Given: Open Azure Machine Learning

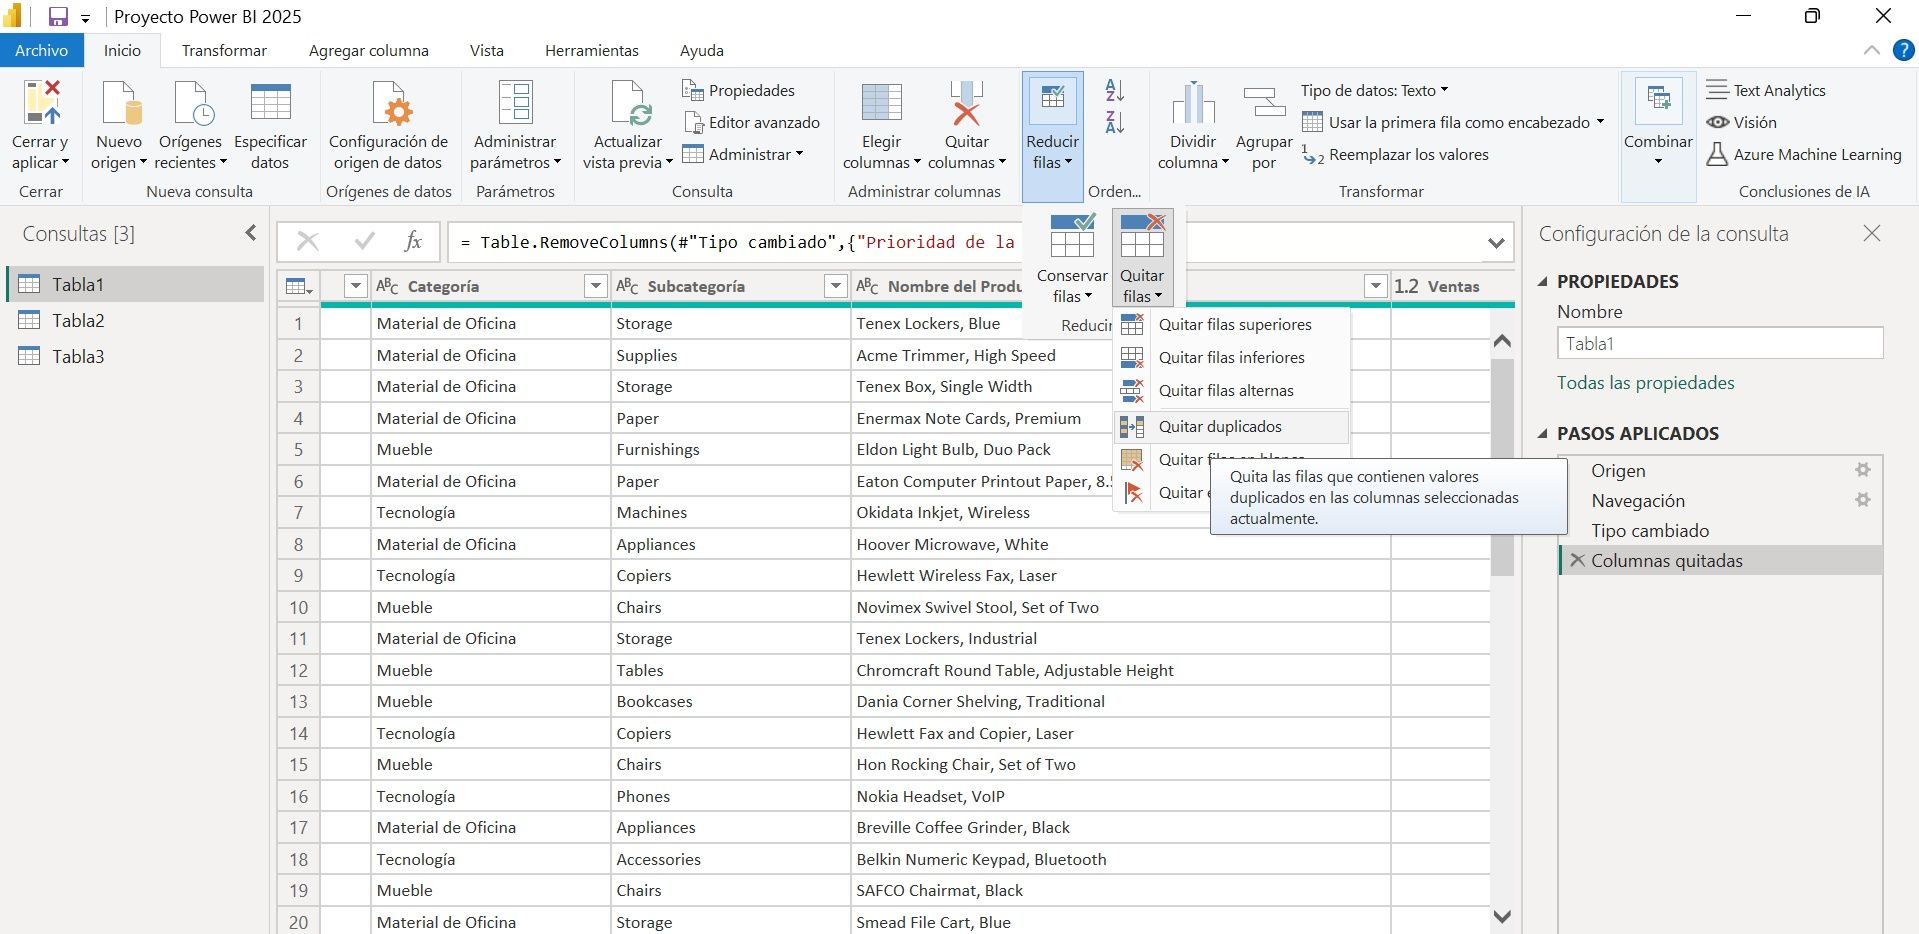Looking at the screenshot, I should point(1804,154).
